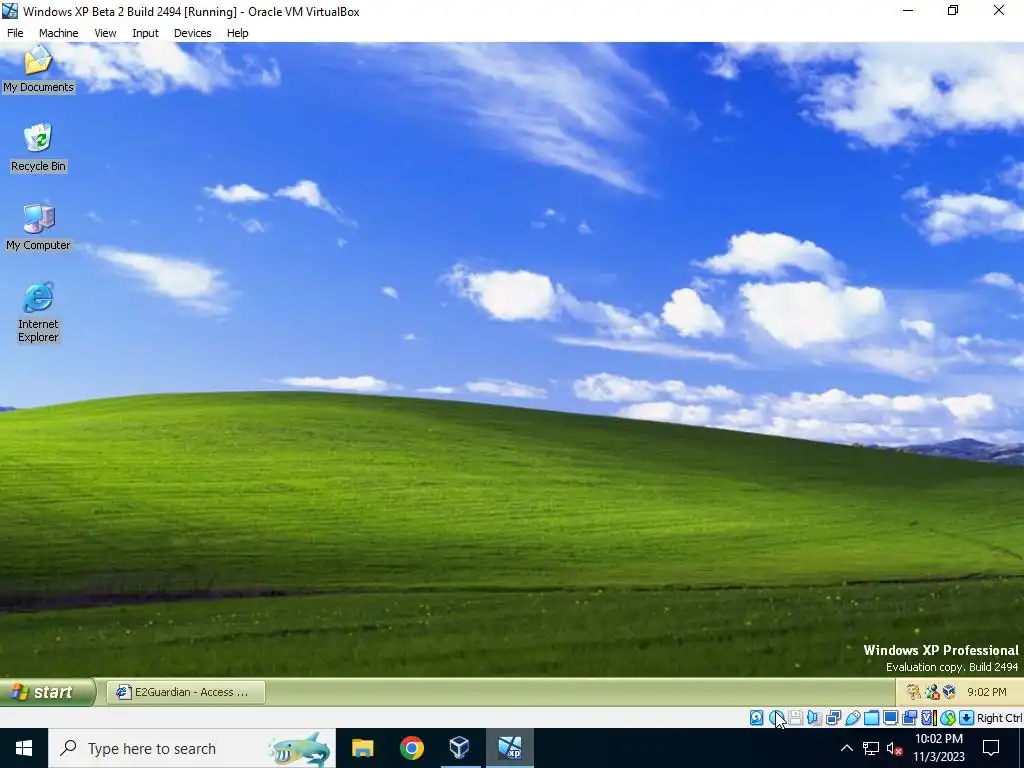Click the VirtualBox recording status indicator
Image resolution: width=1024 pixels, height=768 pixels.
(909, 718)
